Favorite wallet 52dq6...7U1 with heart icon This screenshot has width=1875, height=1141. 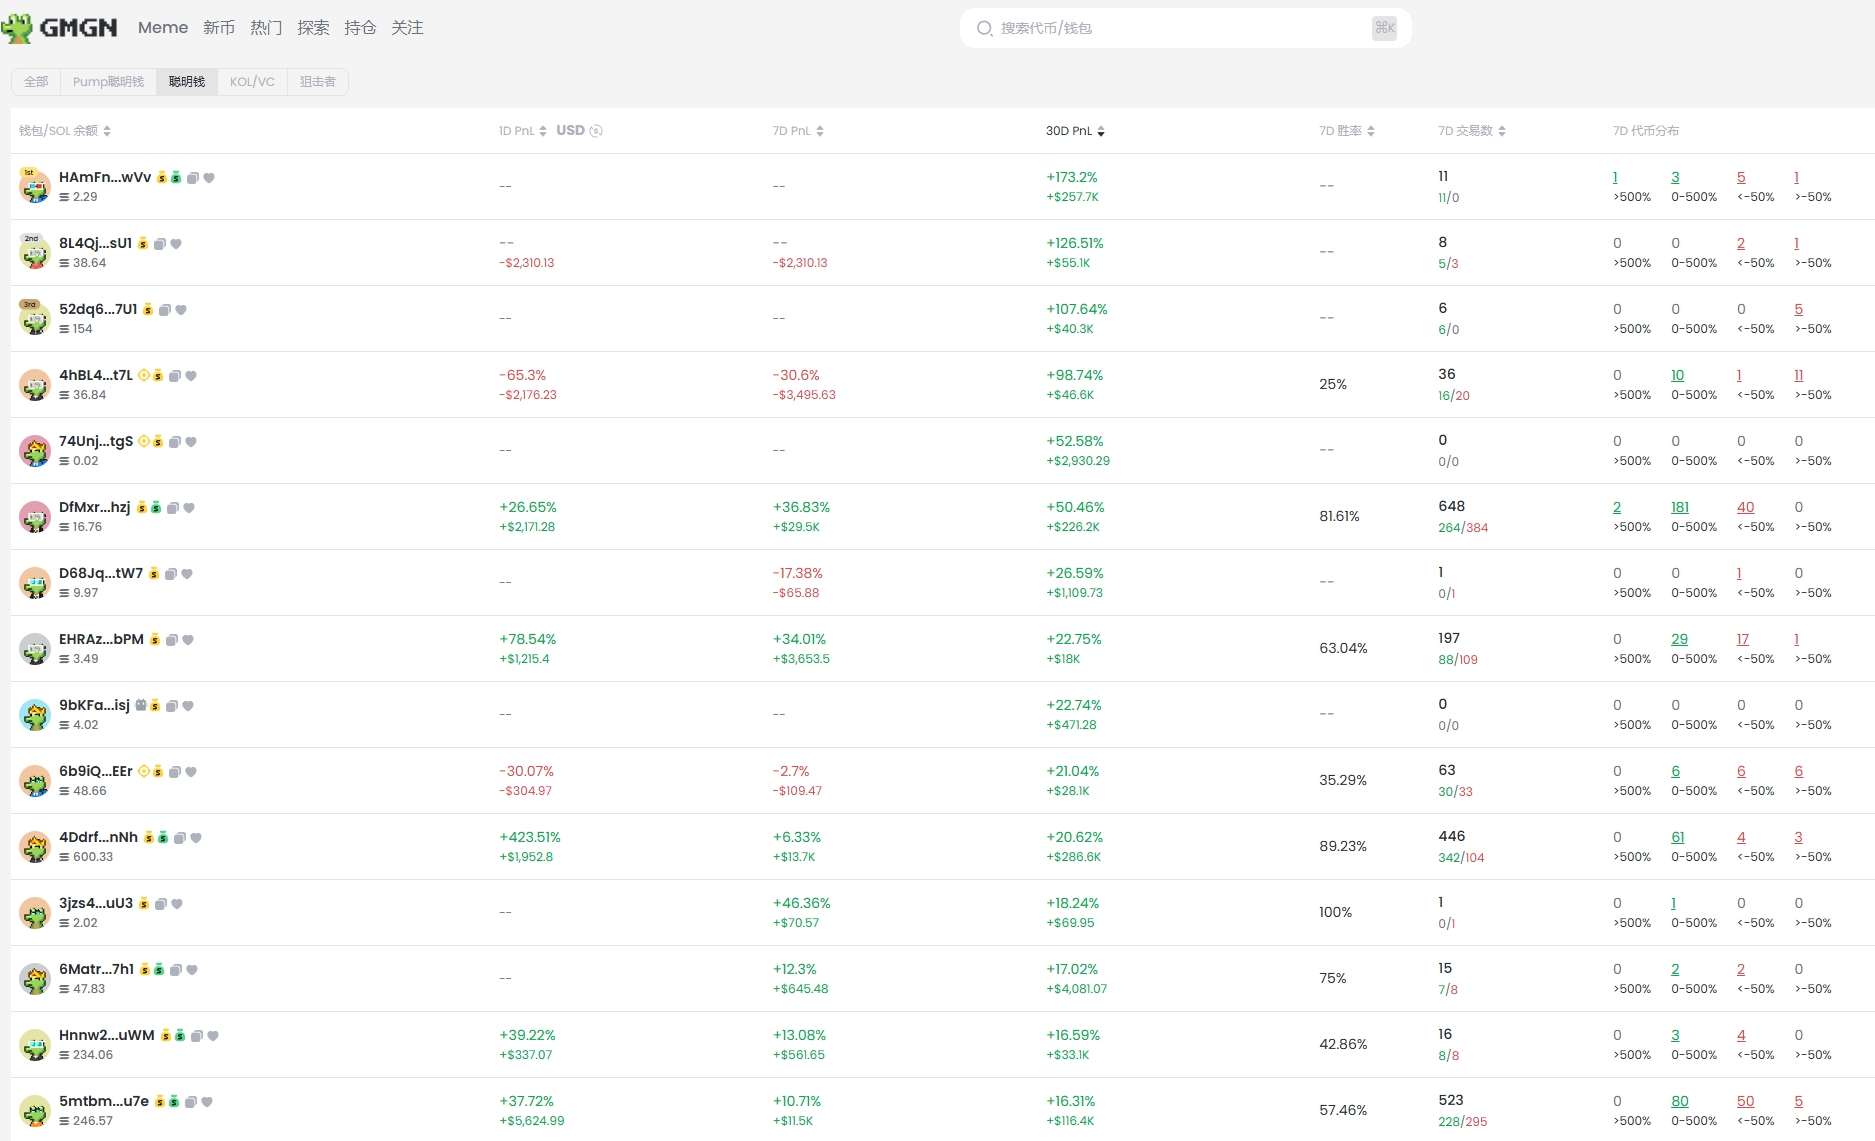click(181, 310)
